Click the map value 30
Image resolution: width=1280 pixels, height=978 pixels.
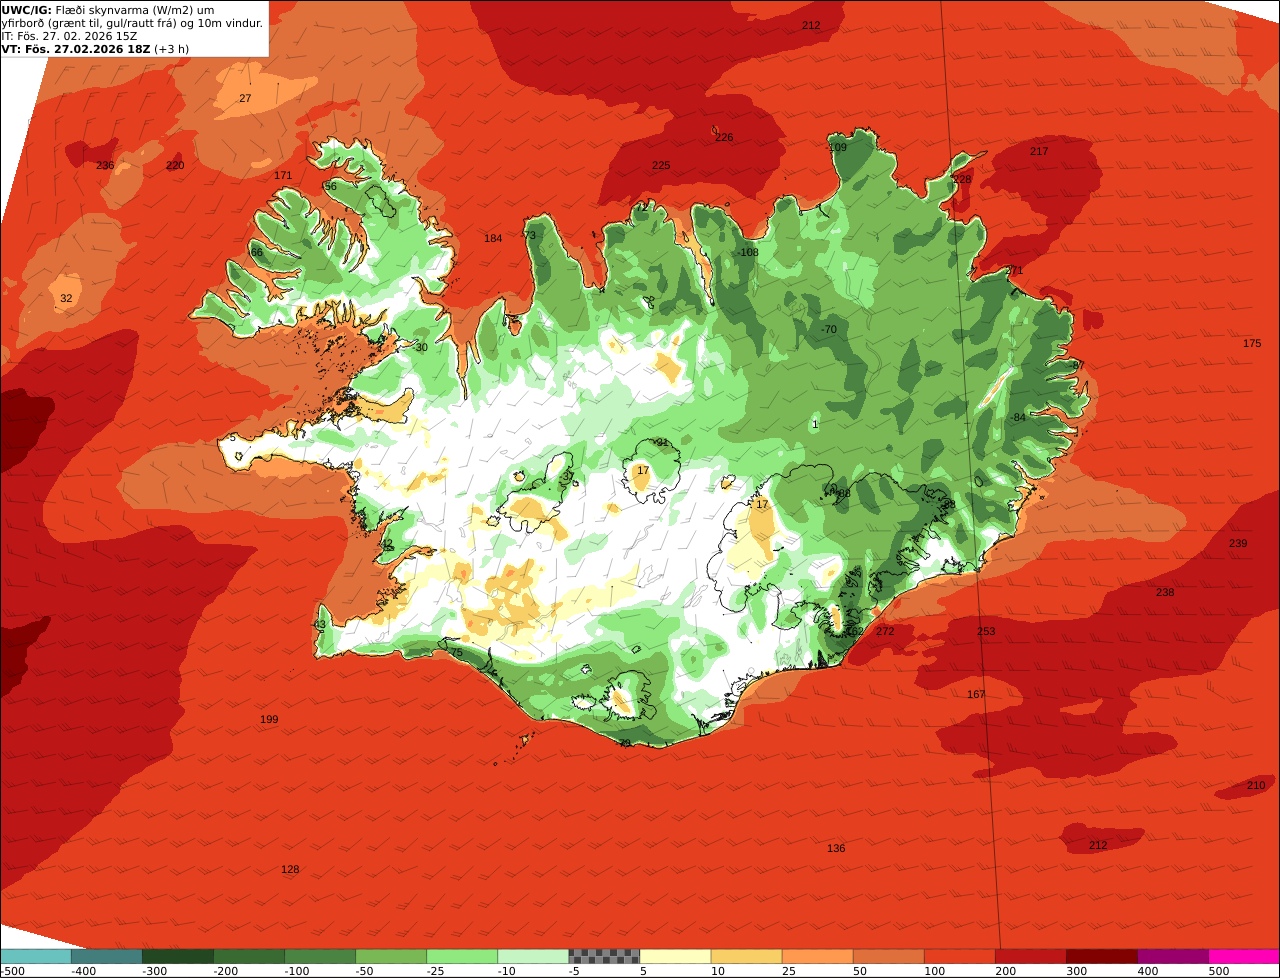(x=421, y=348)
